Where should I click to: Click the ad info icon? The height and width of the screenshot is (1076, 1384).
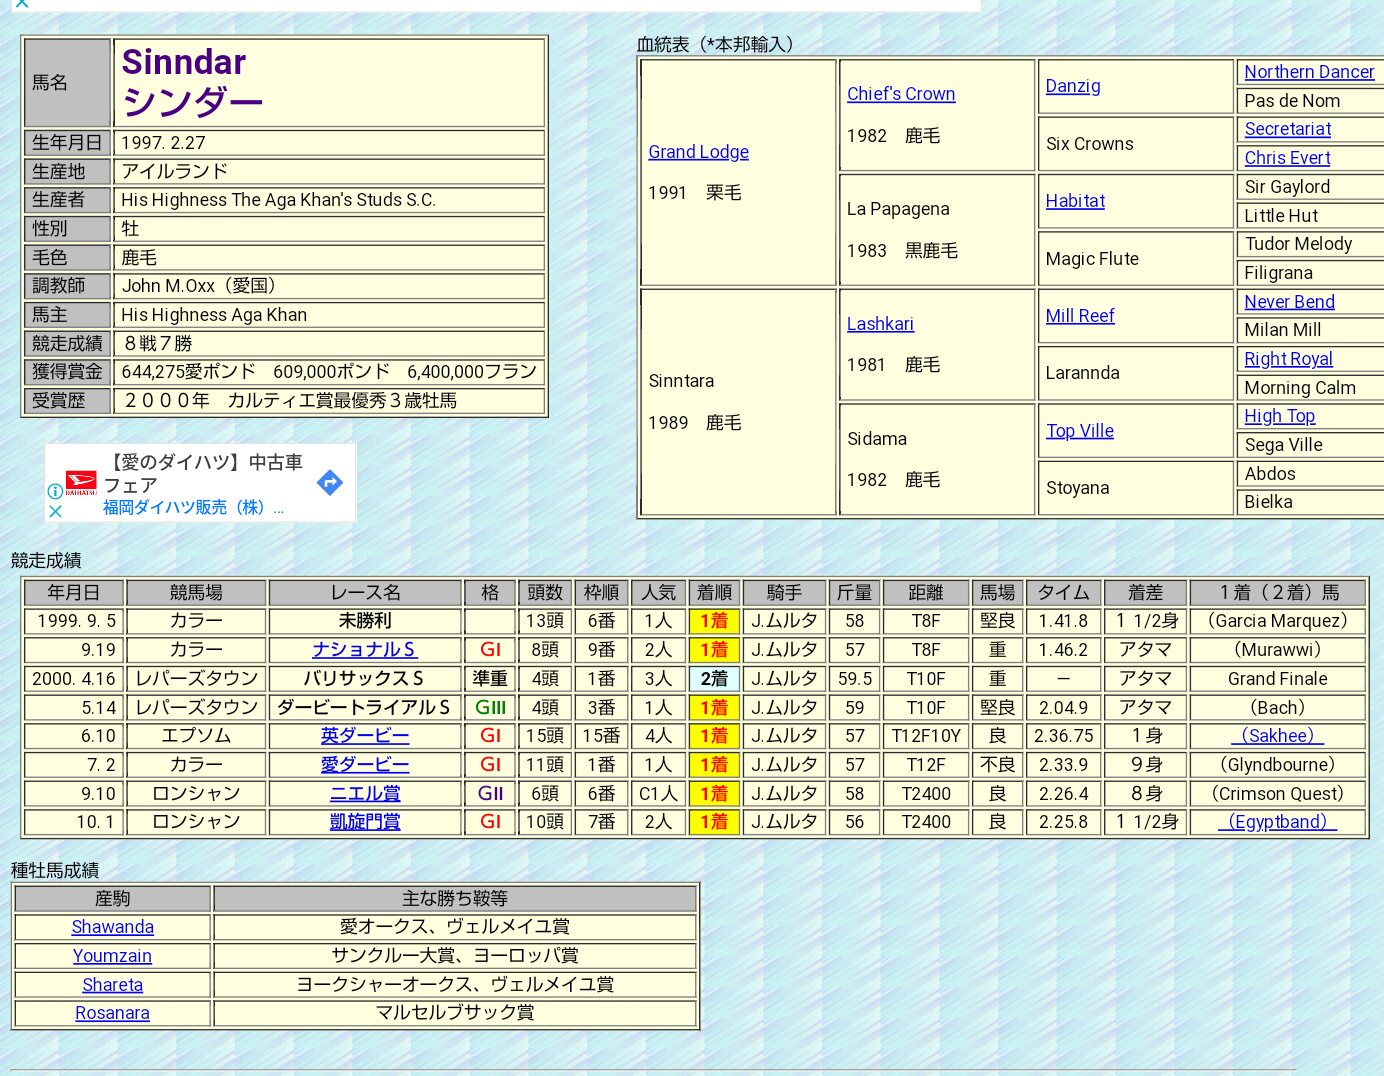[55, 491]
